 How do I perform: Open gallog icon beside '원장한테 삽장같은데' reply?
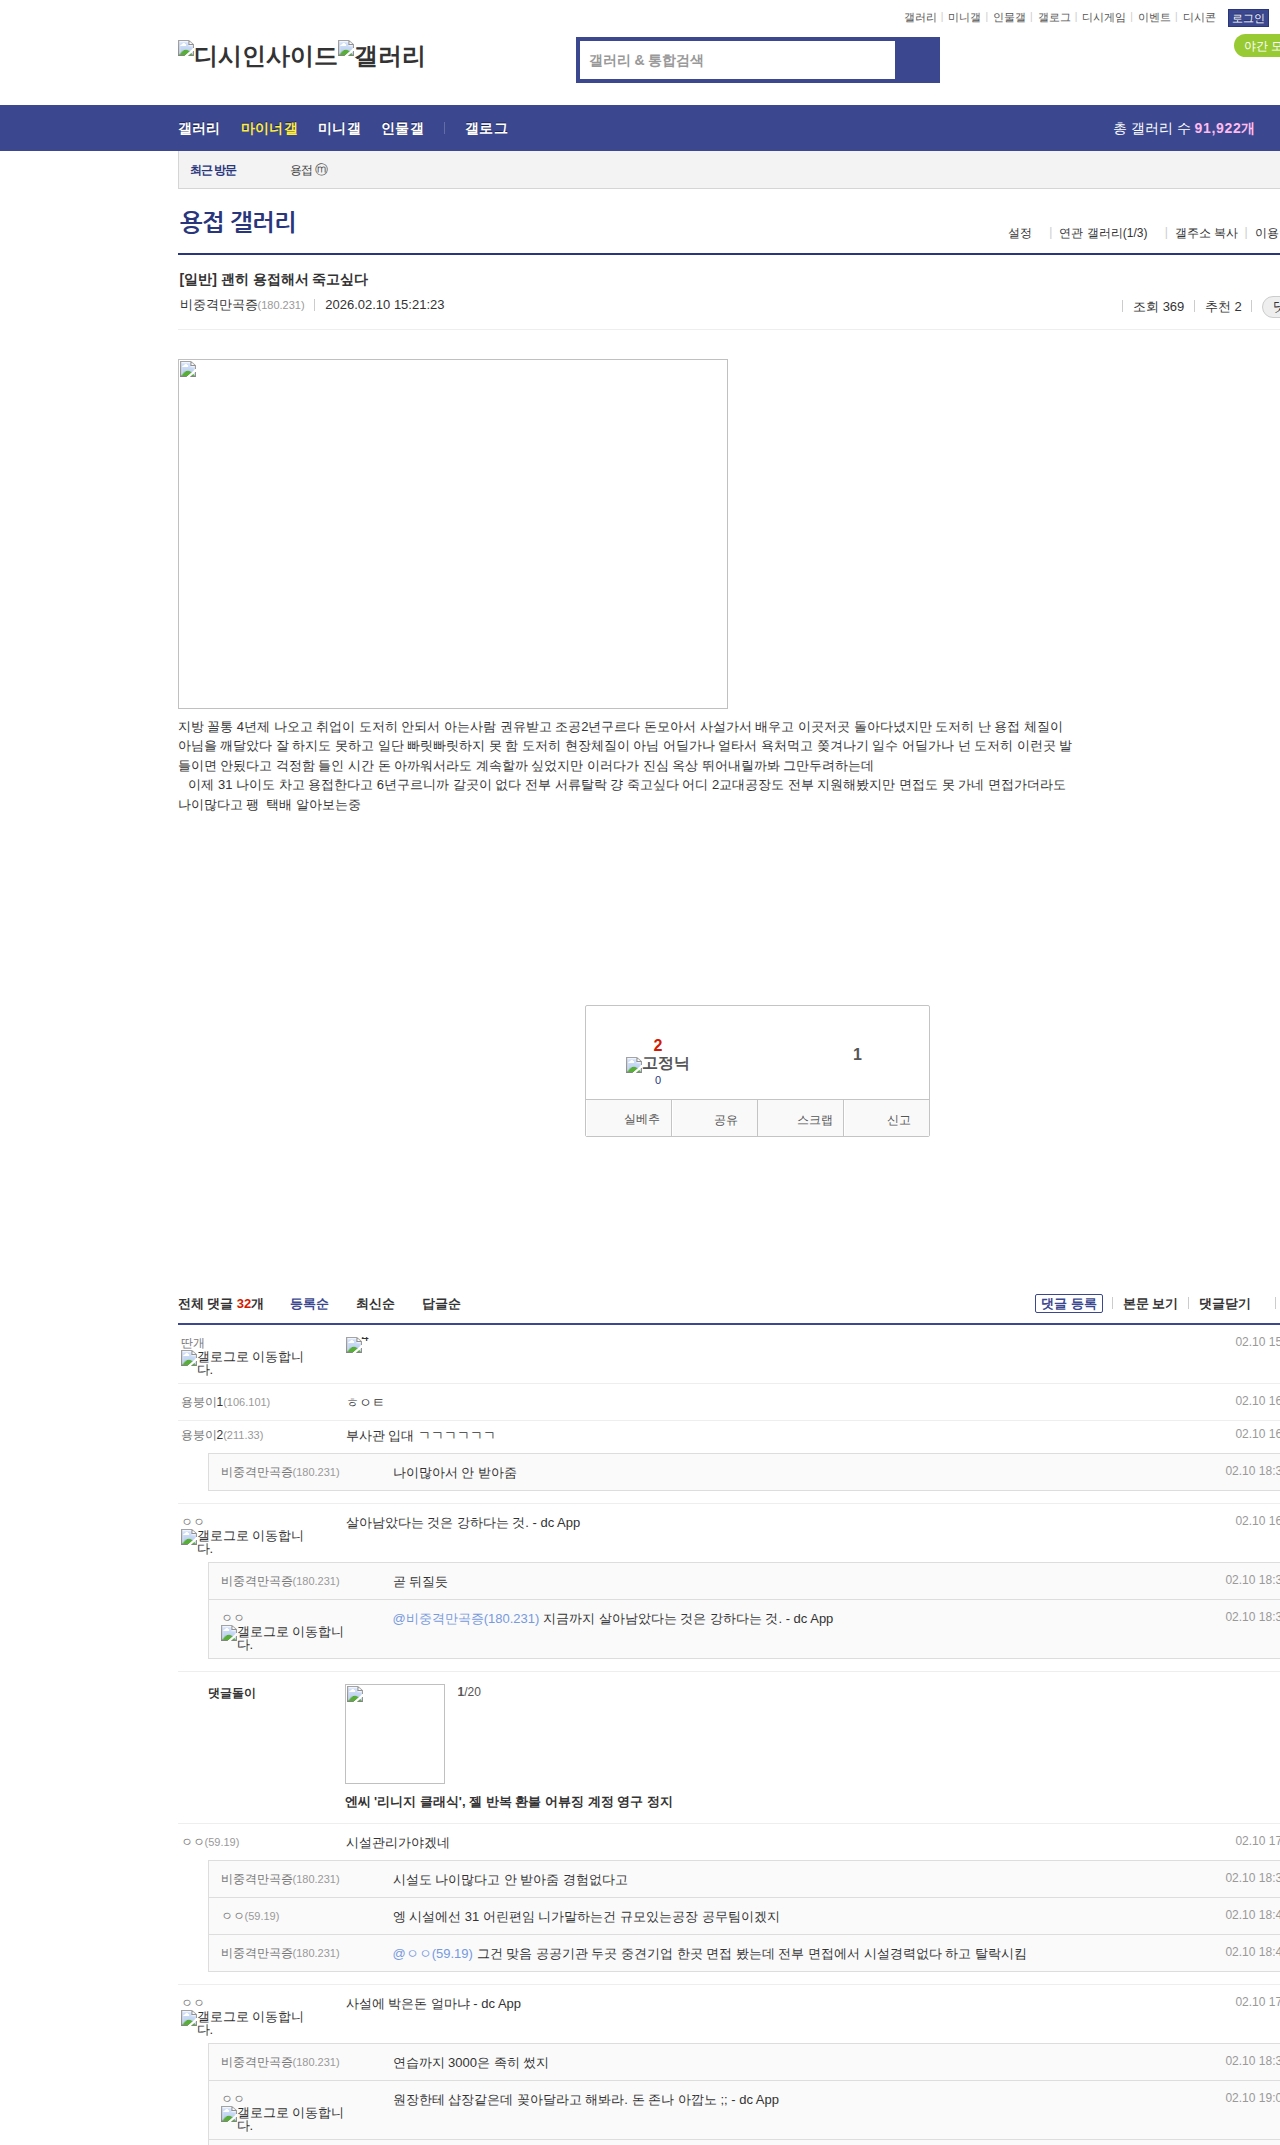[x=282, y=2119]
